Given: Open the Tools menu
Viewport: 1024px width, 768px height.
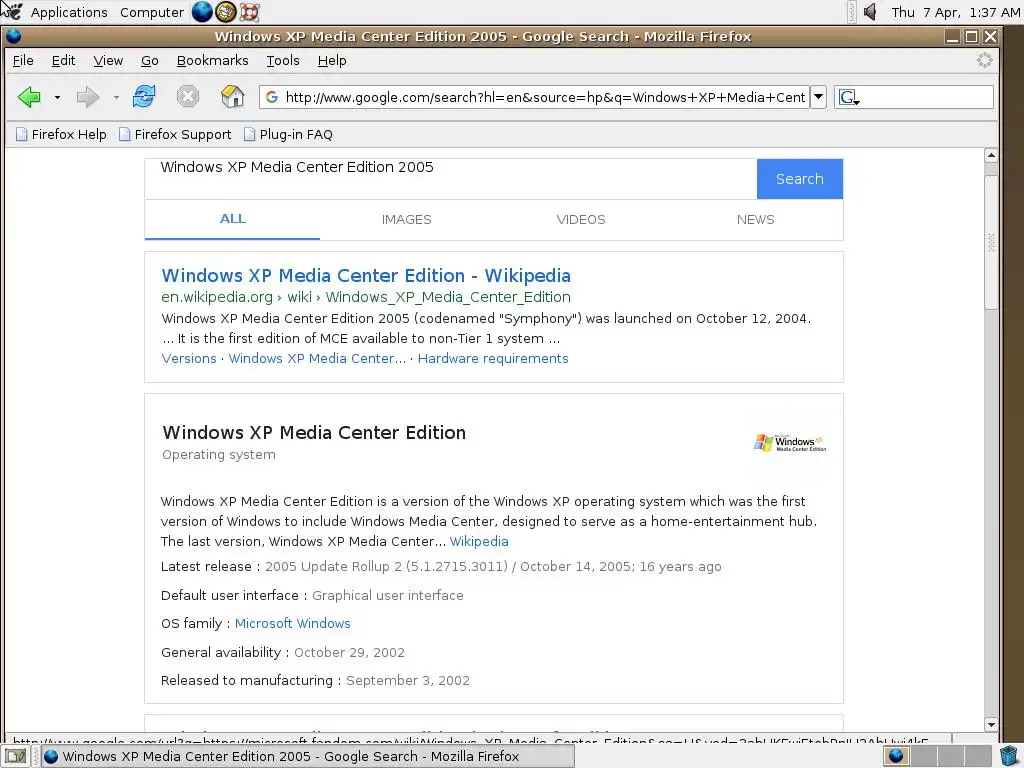Looking at the screenshot, I should [x=283, y=61].
